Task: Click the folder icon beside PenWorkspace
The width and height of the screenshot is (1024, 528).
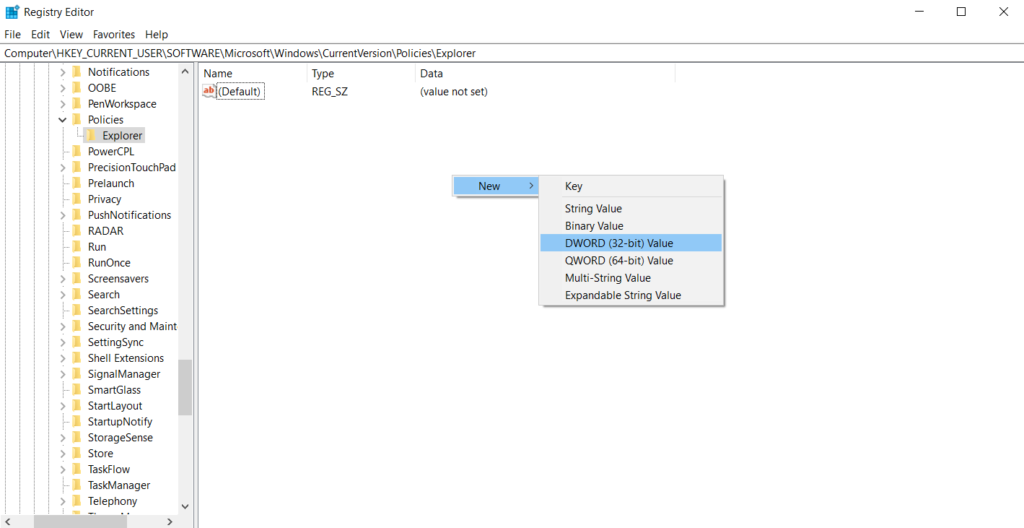Action: pos(76,104)
